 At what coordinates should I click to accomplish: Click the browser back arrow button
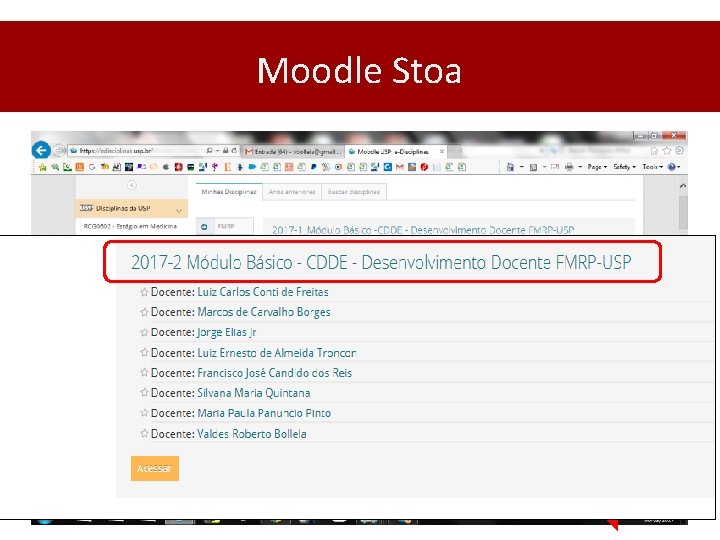(41, 150)
